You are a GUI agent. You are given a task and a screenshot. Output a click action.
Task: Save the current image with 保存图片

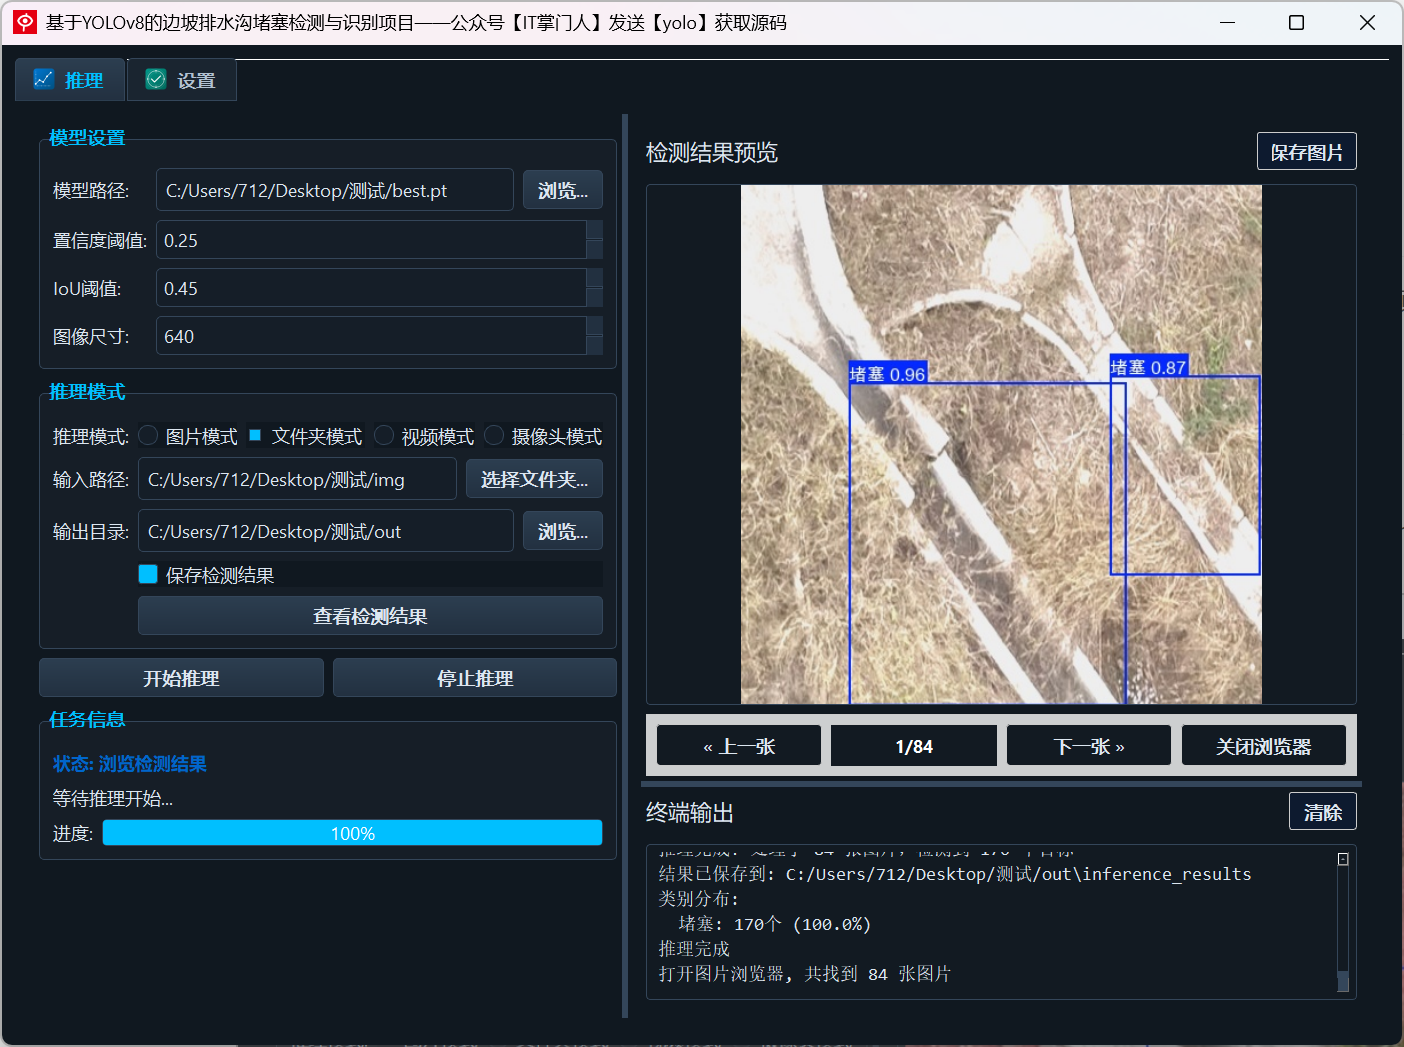[1306, 151]
